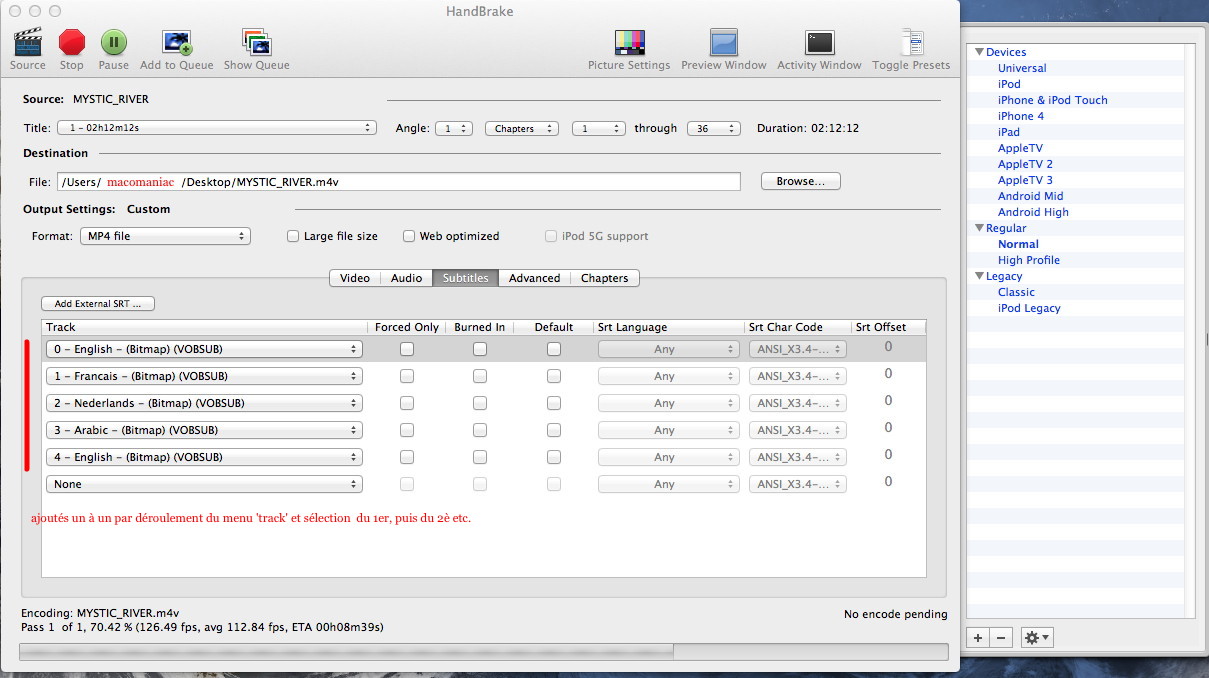Image resolution: width=1209 pixels, height=678 pixels.
Task: Click the Srt Language column header
Action: click(x=668, y=327)
